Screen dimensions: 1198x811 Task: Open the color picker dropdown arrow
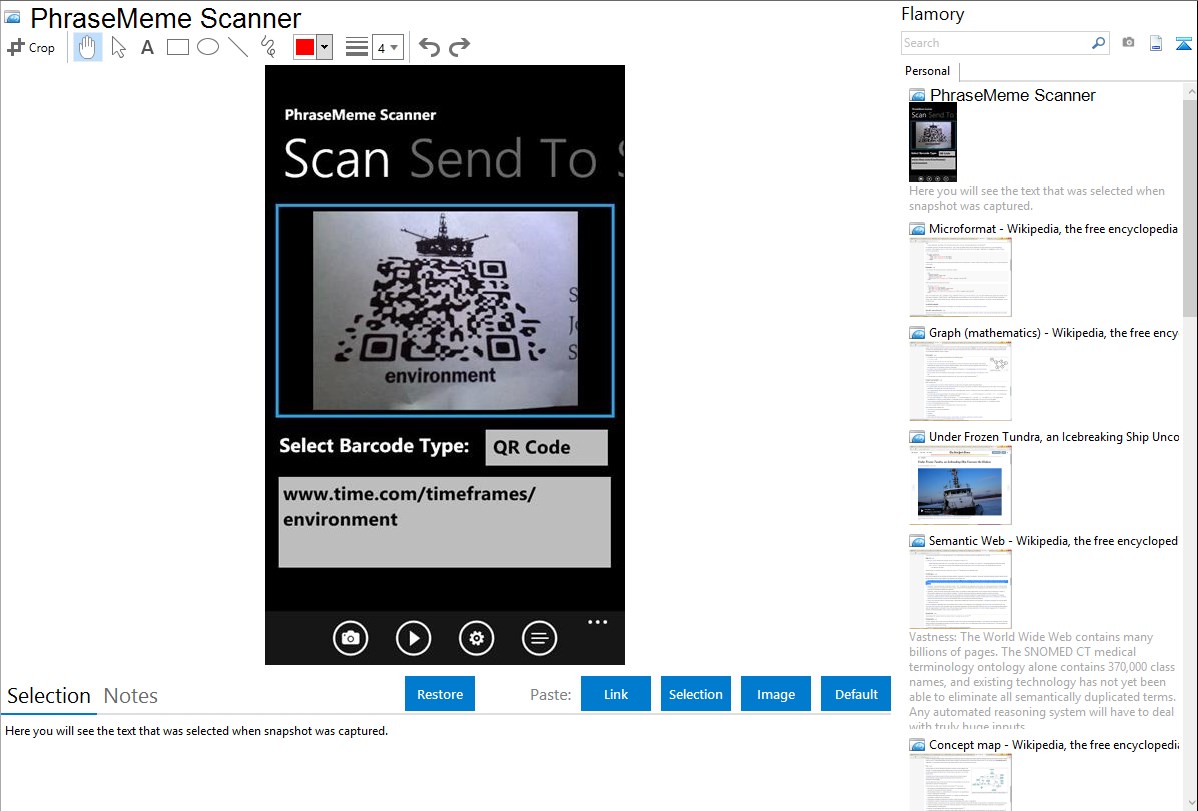tap(325, 47)
